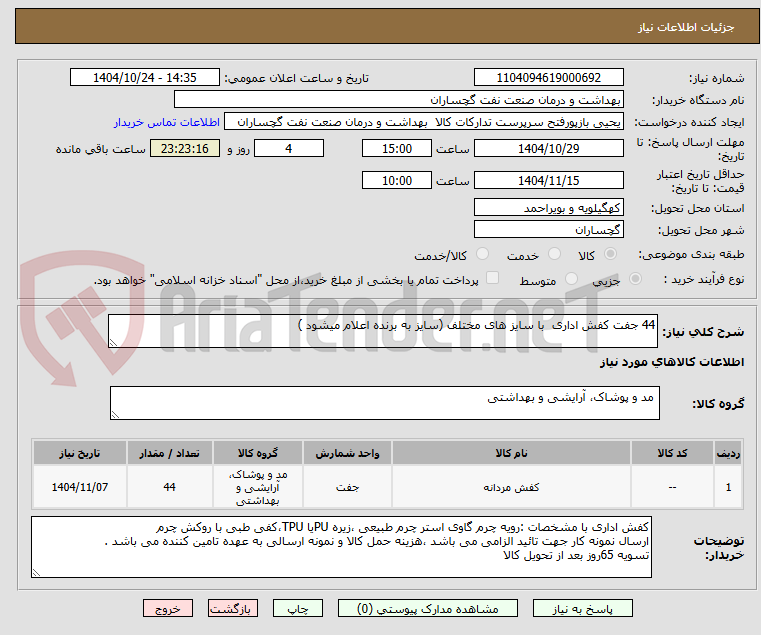Click buyer organization name field
The height and width of the screenshot is (635, 761).
coord(398,100)
